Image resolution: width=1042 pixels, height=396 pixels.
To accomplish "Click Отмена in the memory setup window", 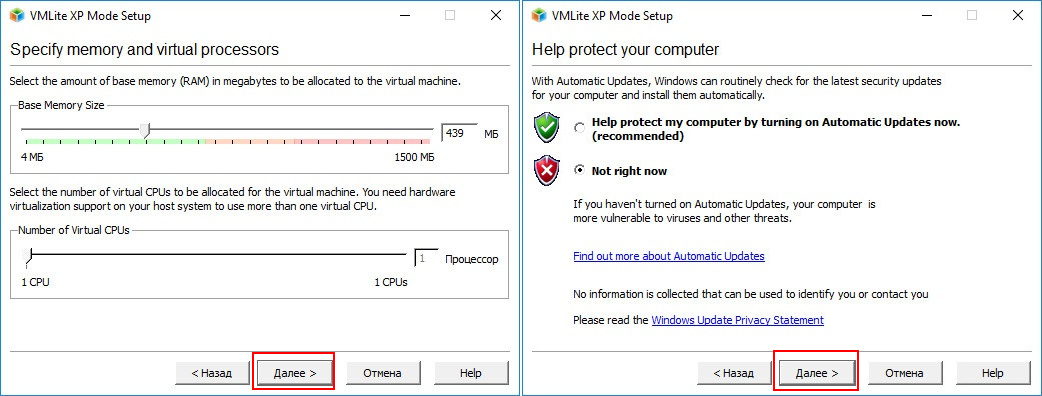I will coord(382,373).
